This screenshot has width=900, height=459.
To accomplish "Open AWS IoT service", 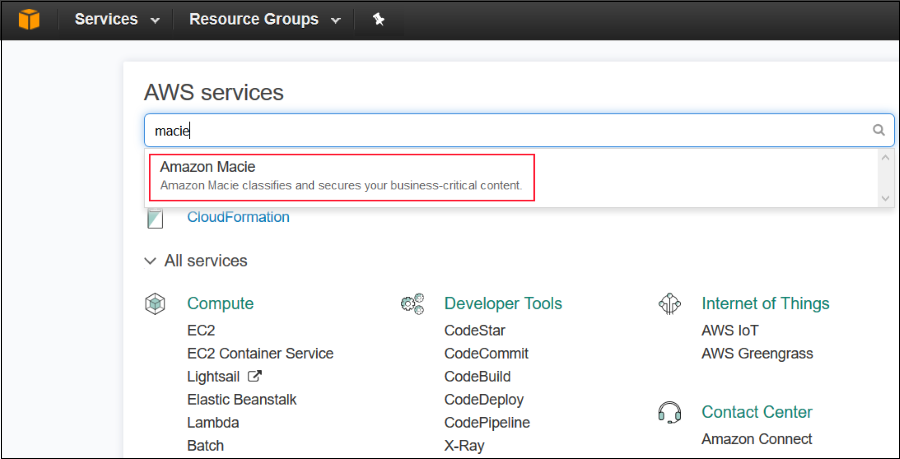I will tap(730, 330).
